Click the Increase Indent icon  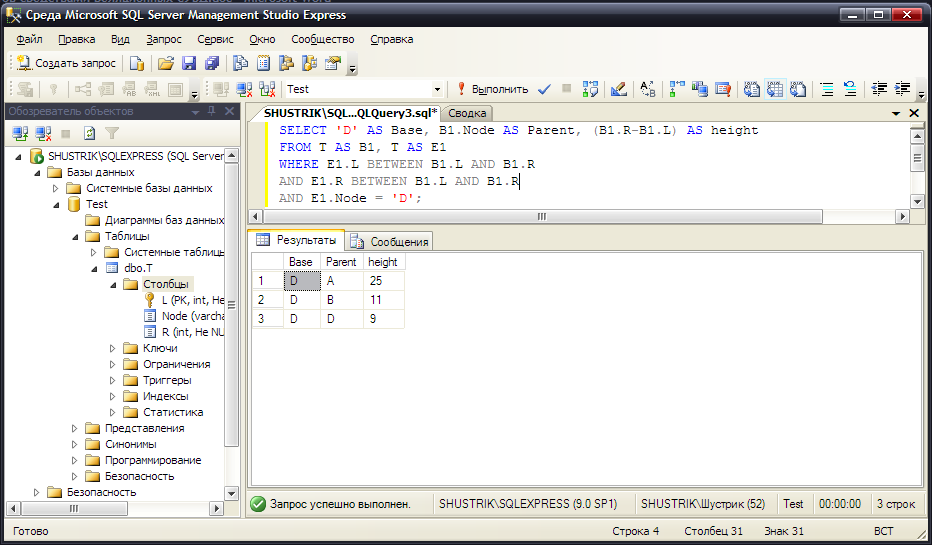tap(902, 89)
